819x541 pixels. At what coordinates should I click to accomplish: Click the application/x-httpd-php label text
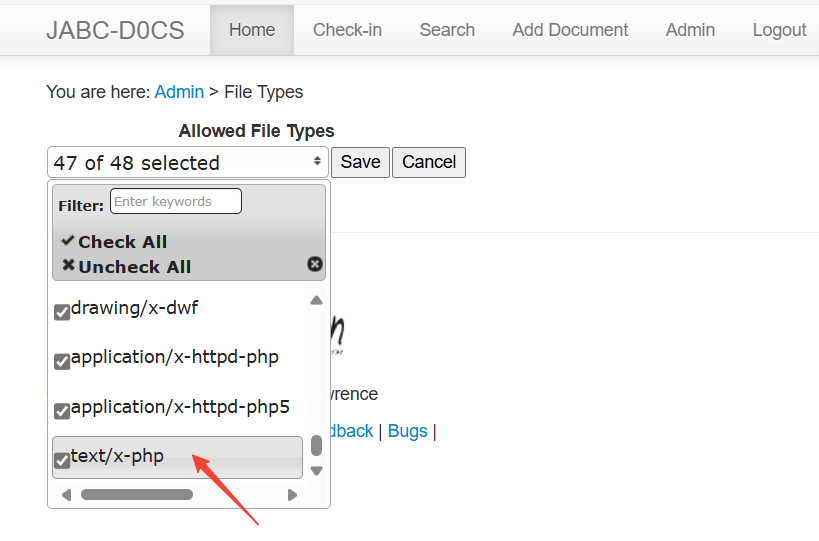(175, 357)
